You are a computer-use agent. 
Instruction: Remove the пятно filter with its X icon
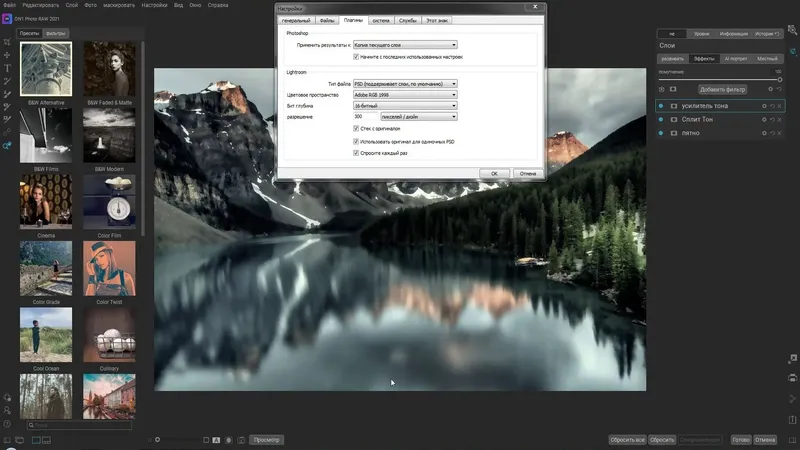(779, 133)
